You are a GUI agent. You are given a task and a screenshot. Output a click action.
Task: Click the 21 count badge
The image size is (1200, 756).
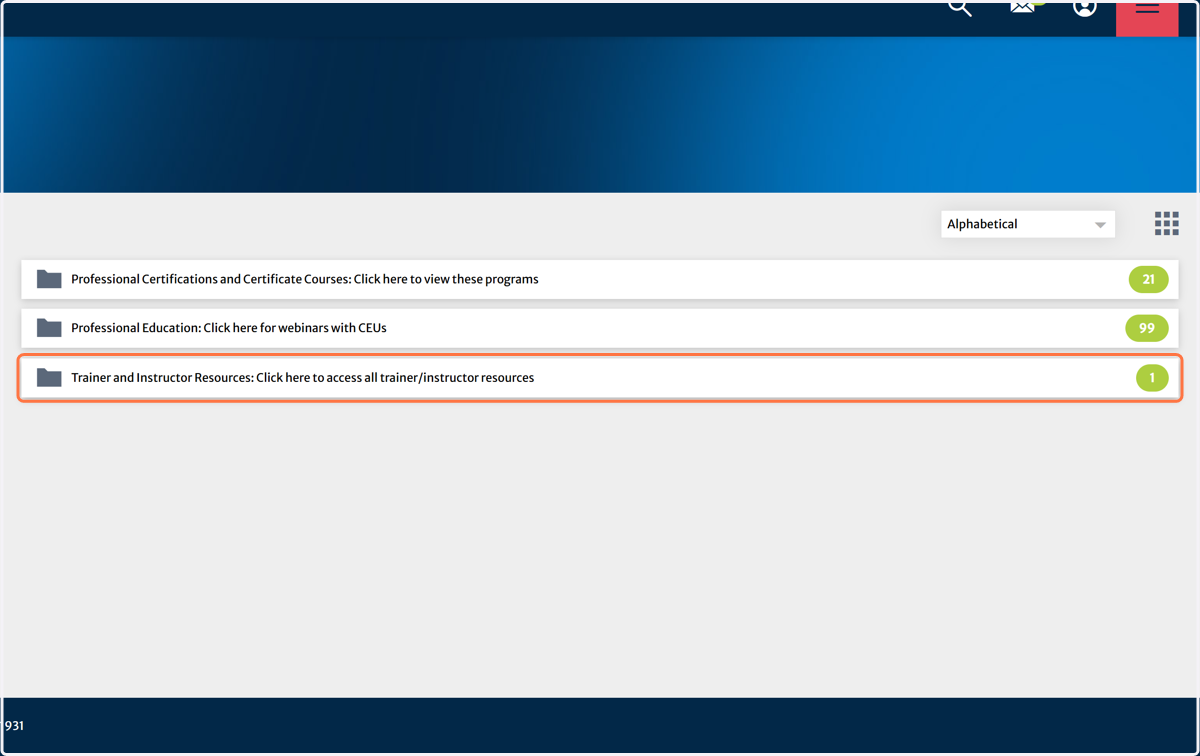1148,280
